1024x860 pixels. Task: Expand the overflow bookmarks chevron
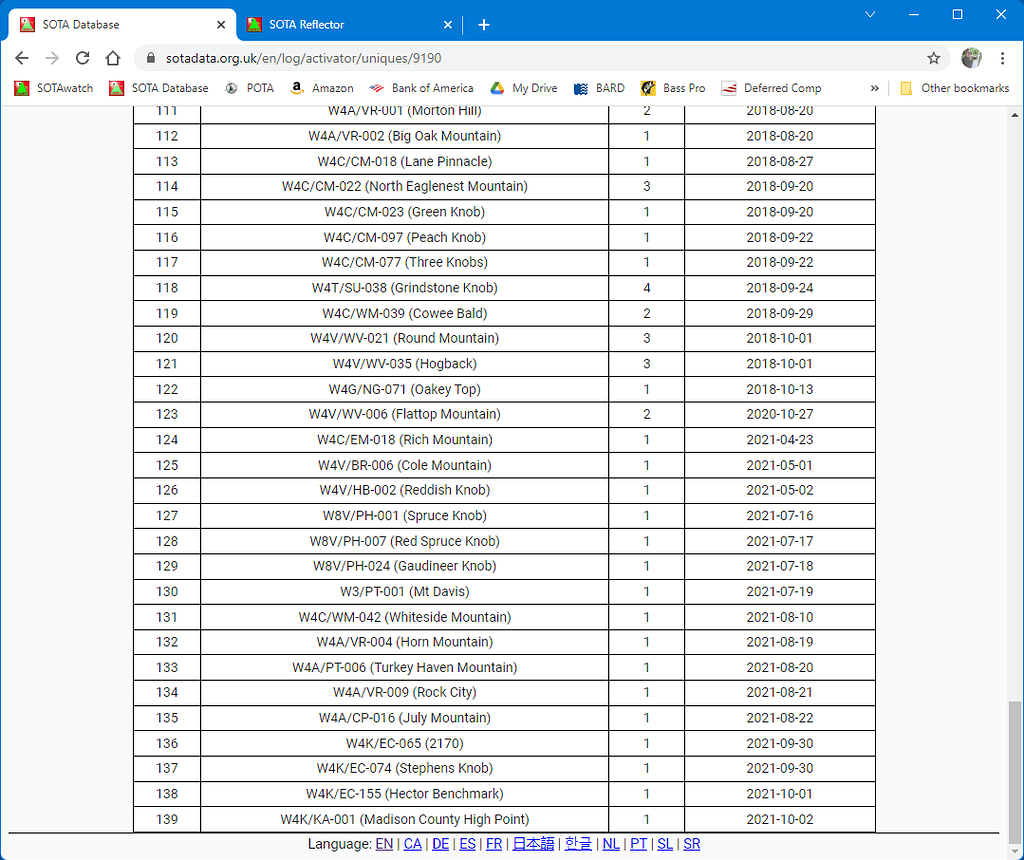pyautogui.click(x=875, y=88)
